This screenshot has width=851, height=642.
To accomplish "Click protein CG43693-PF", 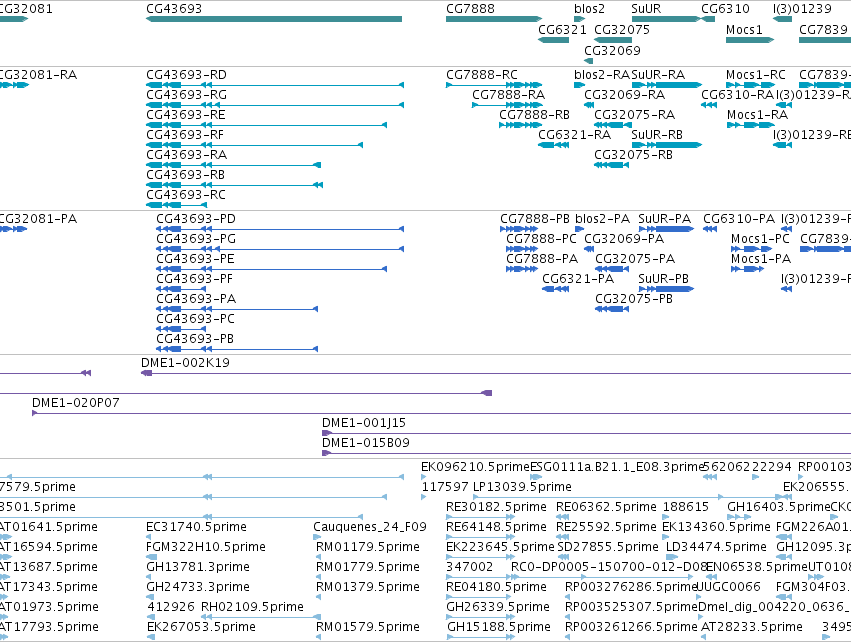I will (x=194, y=279).
